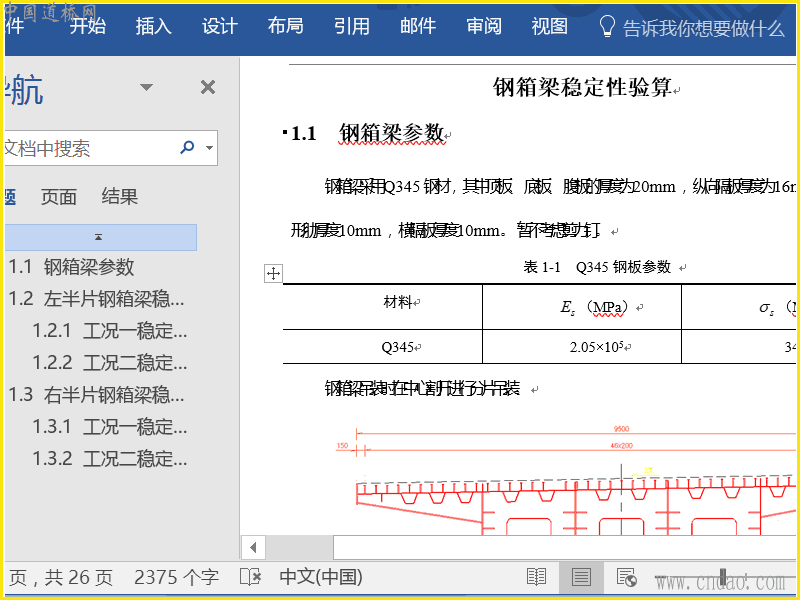800x600 pixels.
Task: Go to heading 1.1 钢箱梁参数
Action: [71, 267]
